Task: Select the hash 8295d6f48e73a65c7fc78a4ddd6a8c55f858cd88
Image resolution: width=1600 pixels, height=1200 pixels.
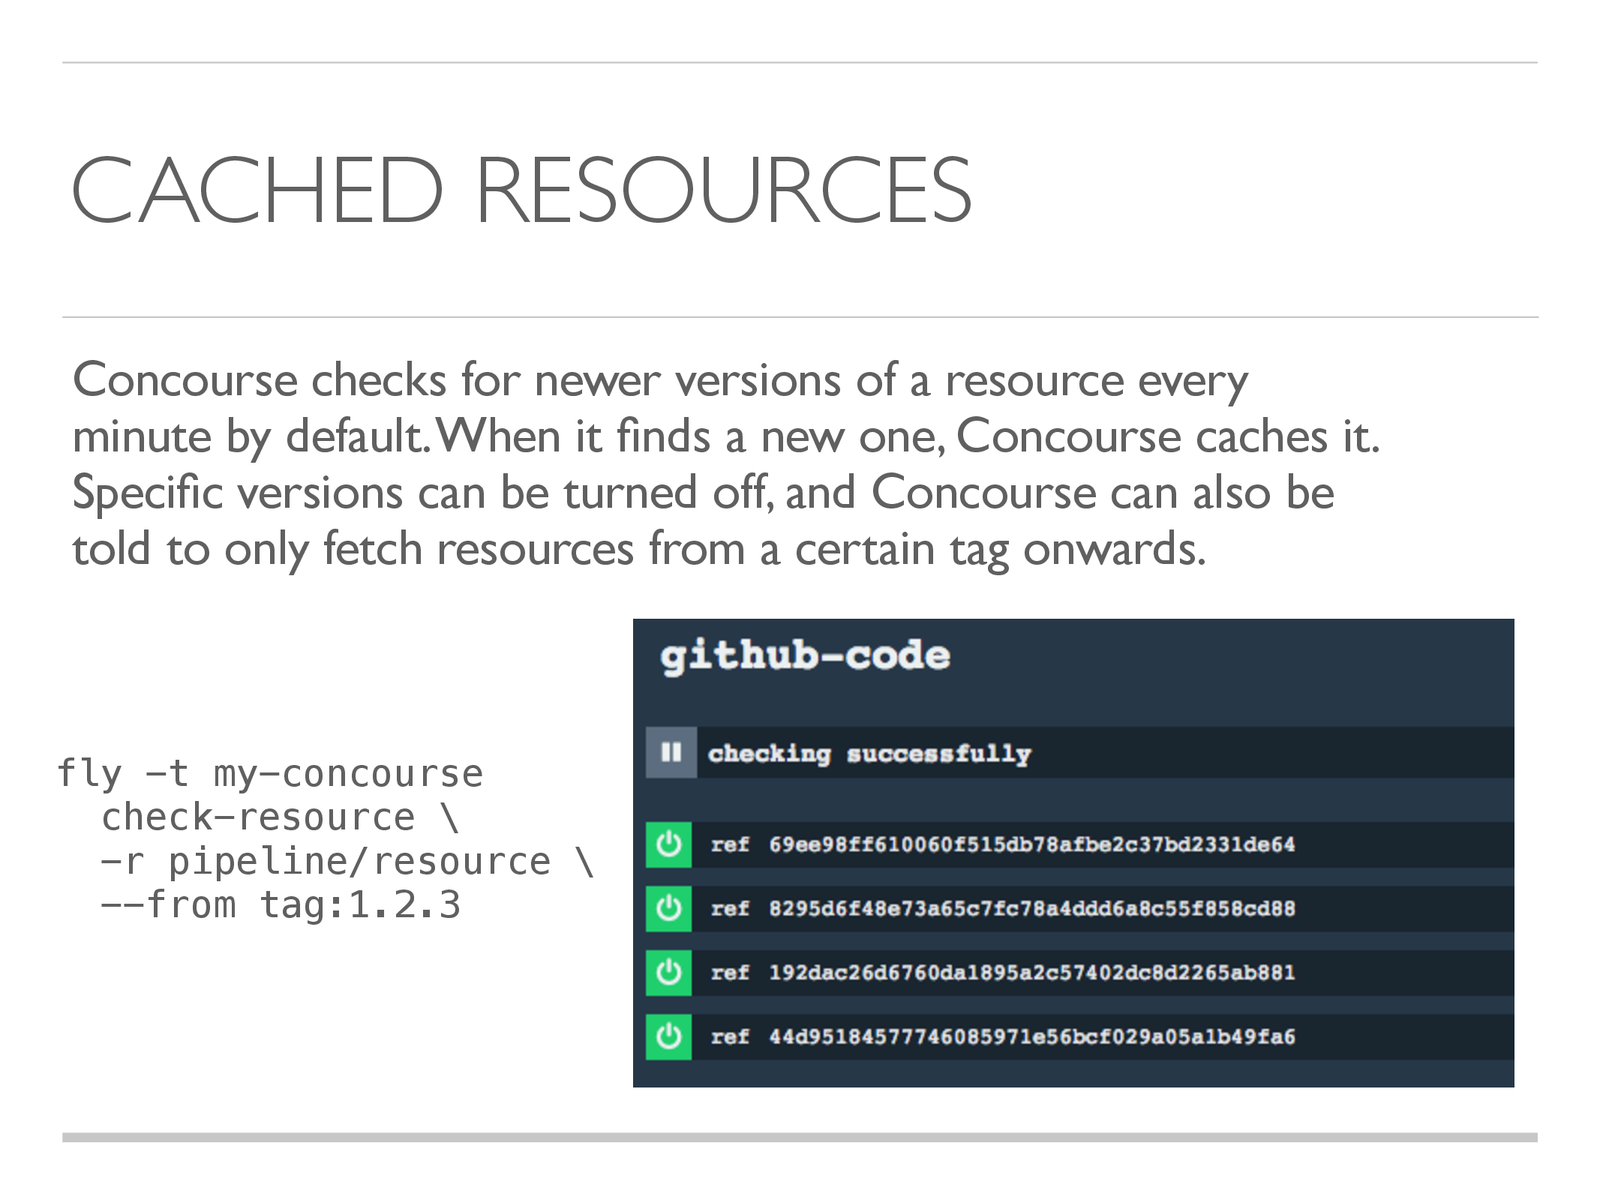Action: [1032, 909]
